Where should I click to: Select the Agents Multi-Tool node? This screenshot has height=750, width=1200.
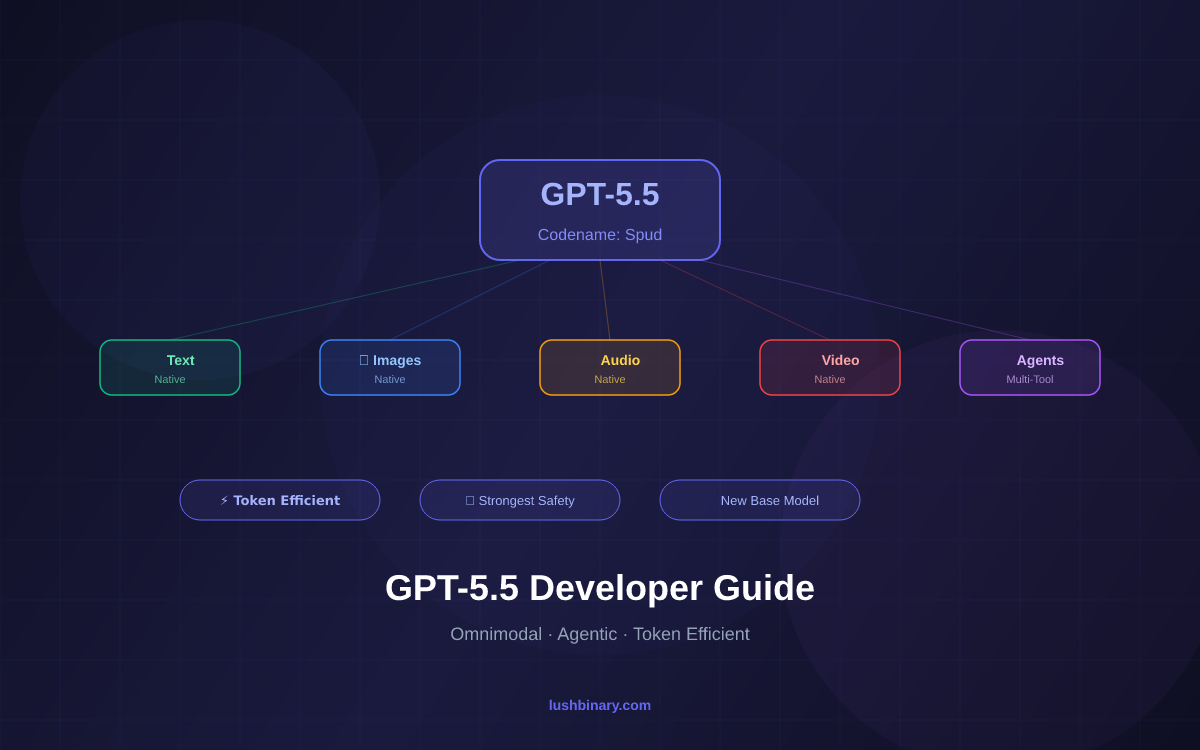point(1030,368)
